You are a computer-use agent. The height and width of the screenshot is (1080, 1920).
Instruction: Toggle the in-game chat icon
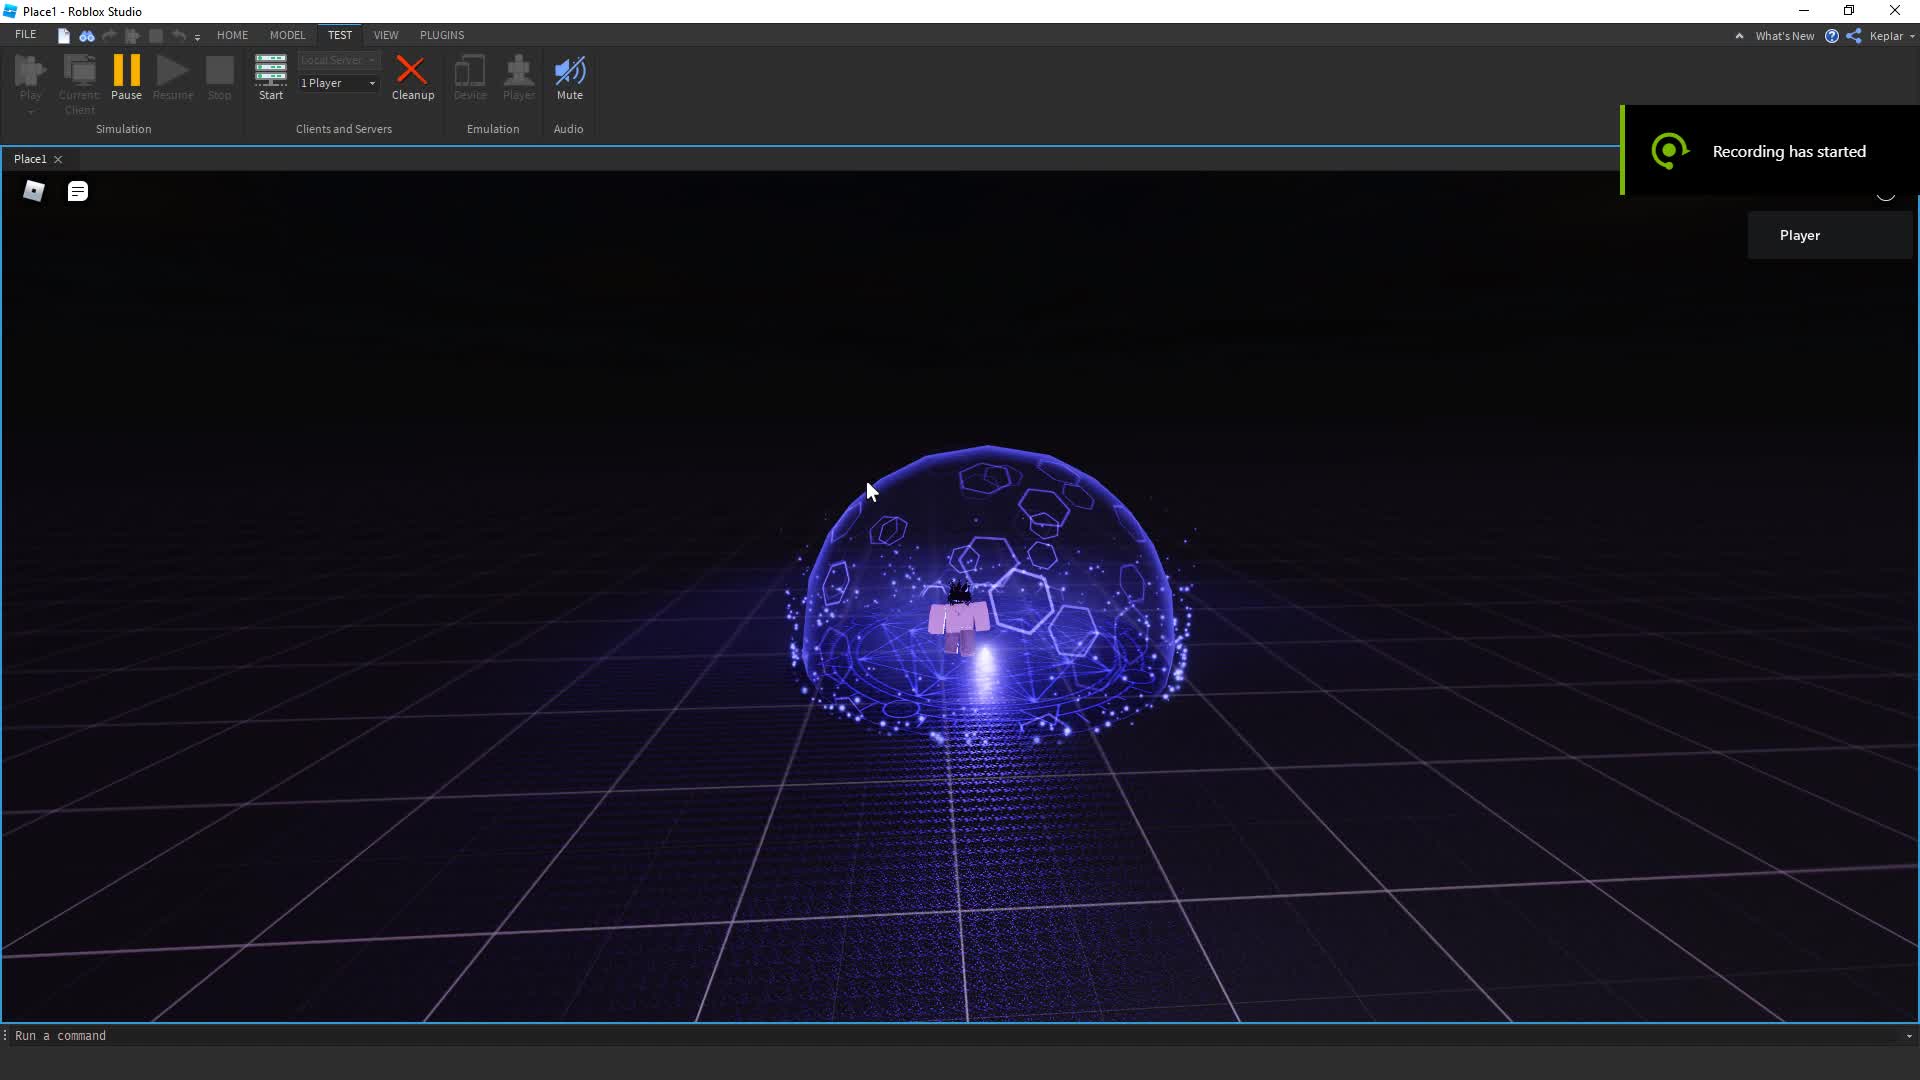[77, 191]
